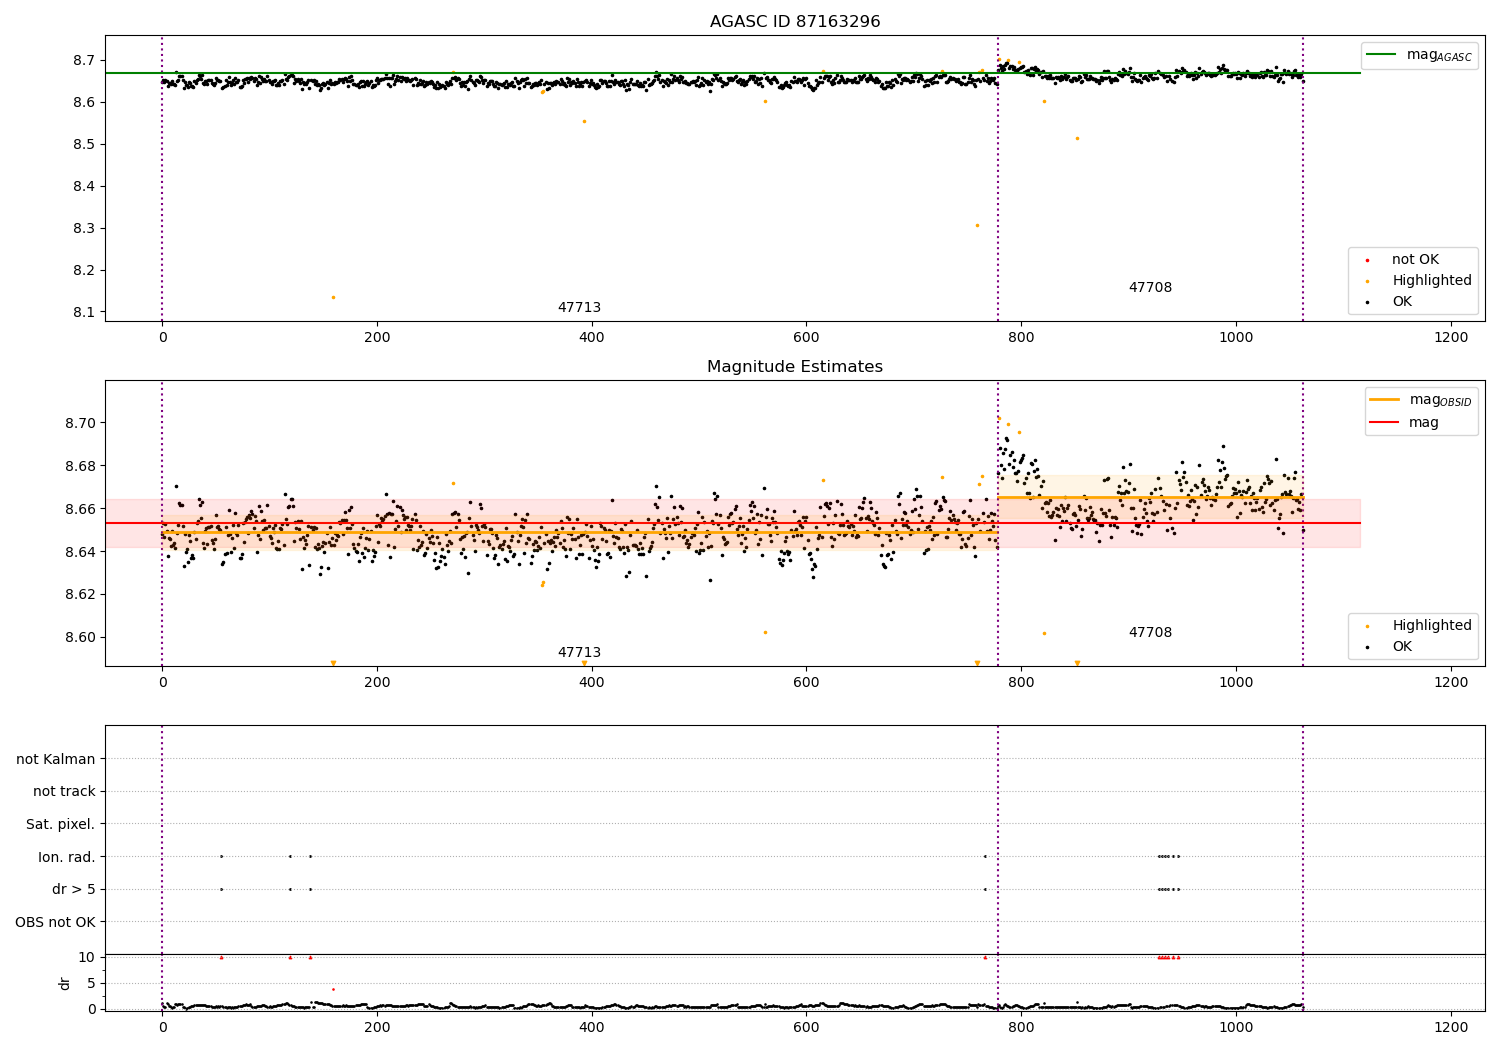Image resolution: width=1500 pixels, height=1050 pixels.
Task: Click the 'dr' axis label on the bottom plot
Action: click(x=65, y=983)
